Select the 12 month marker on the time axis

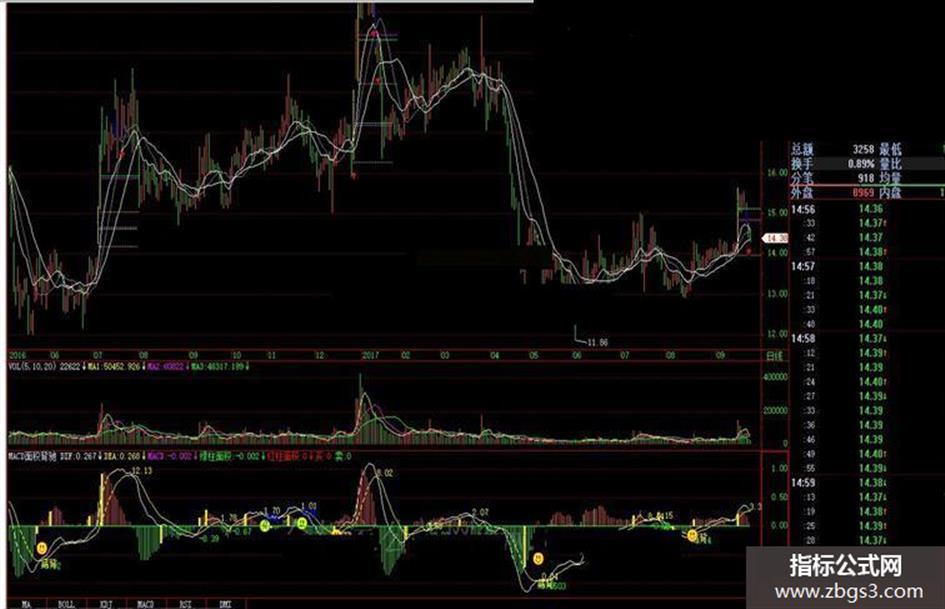[319, 355]
